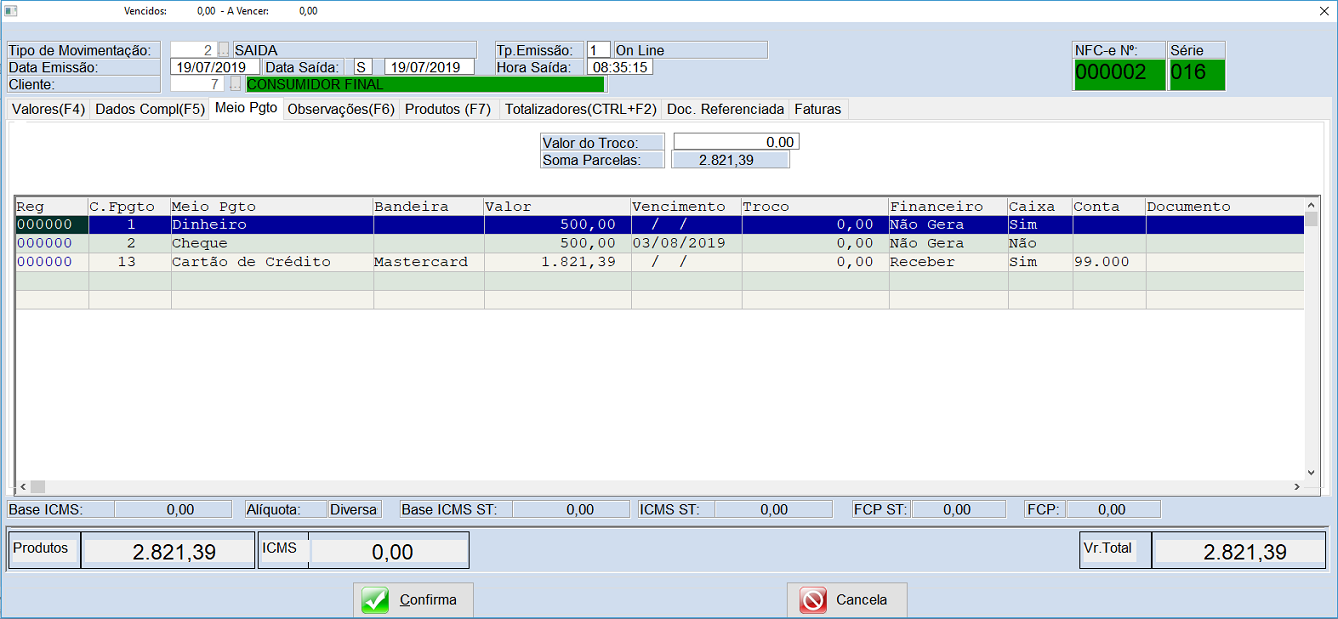Image resolution: width=1338 pixels, height=619 pixels.
Task: Open the Observações(F6) tab
Action: [341, 109]
